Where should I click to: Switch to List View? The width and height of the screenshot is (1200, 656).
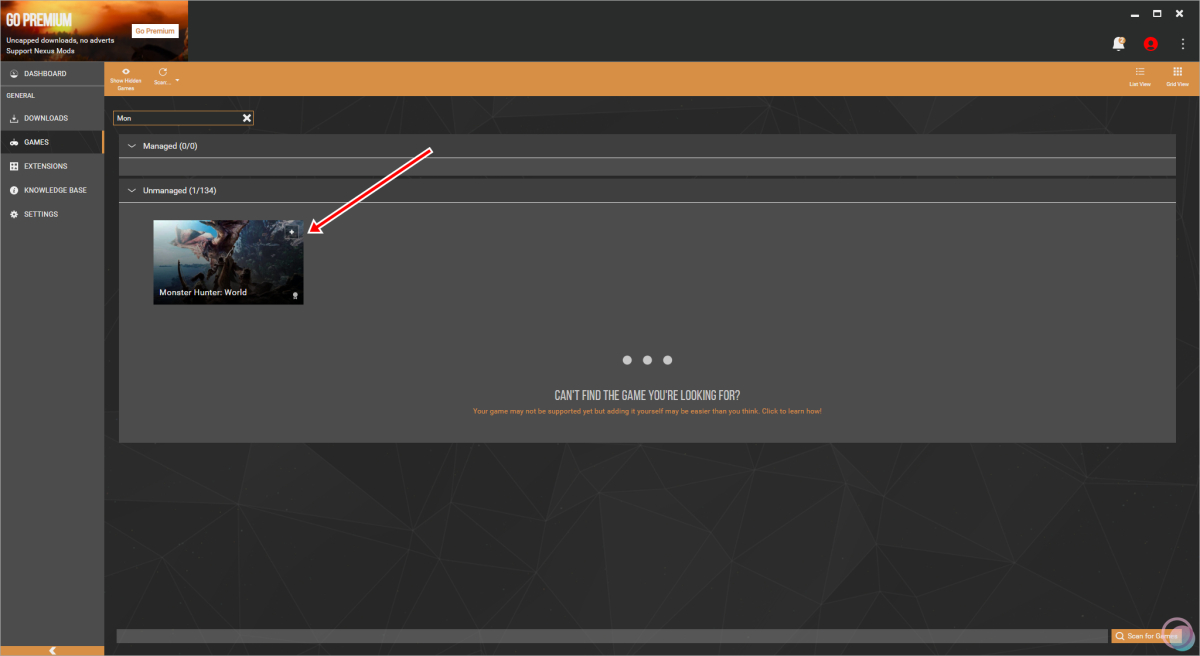click(x=1140, y=77)
